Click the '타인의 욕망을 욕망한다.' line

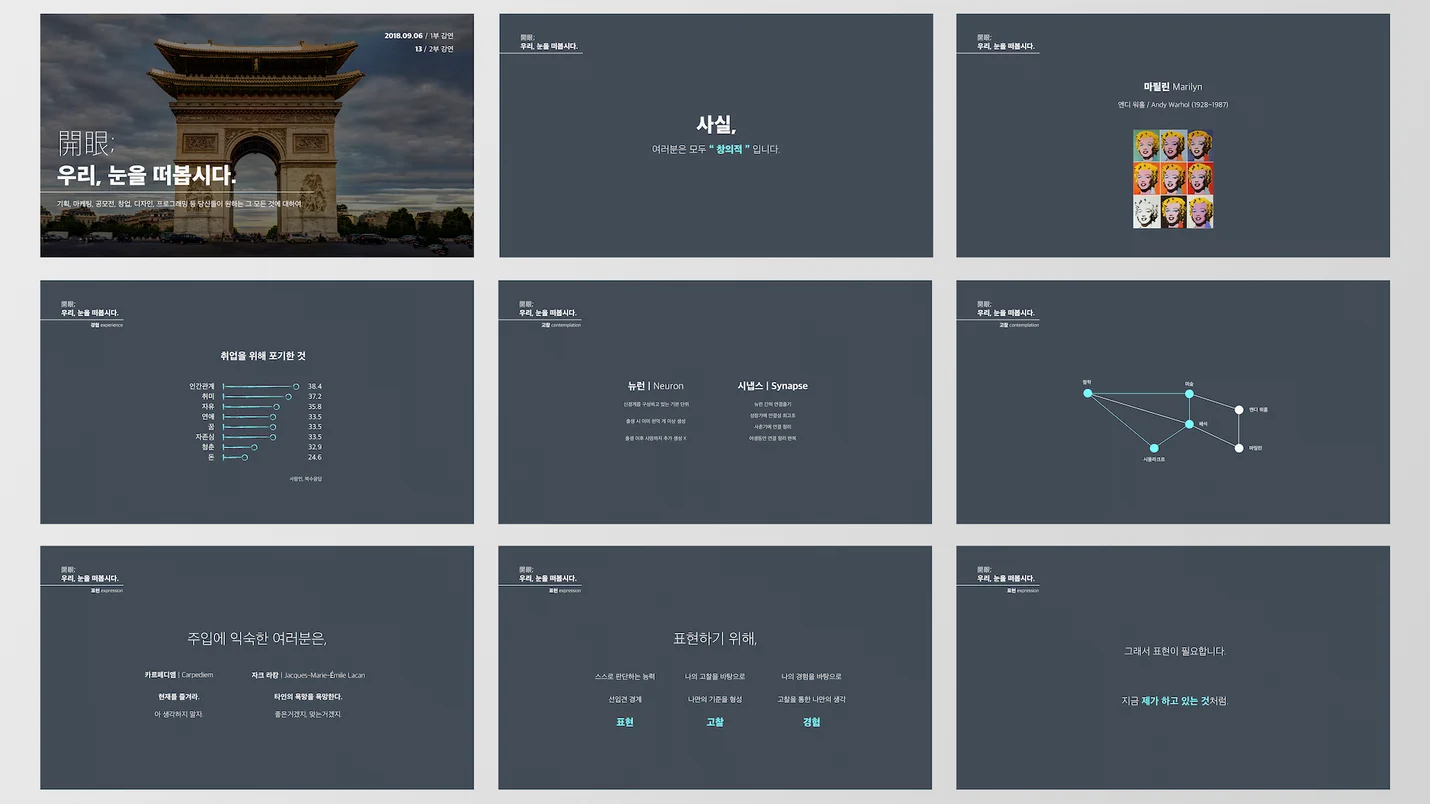coord(308,696)
